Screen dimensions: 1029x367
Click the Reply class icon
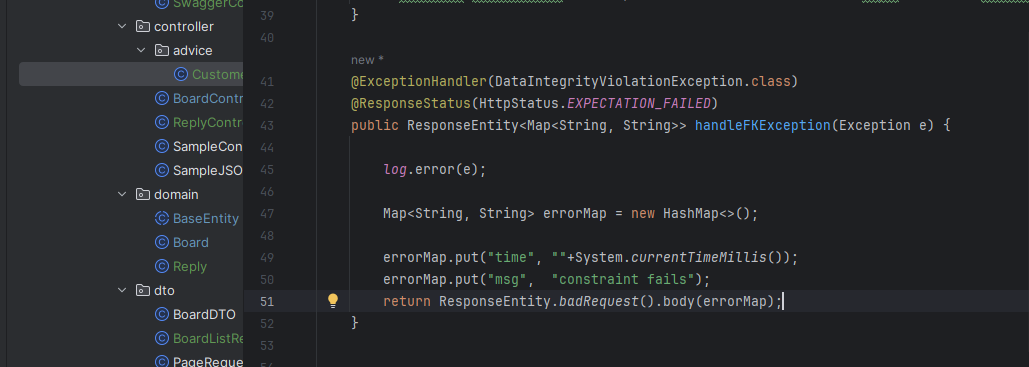[161, 266]
